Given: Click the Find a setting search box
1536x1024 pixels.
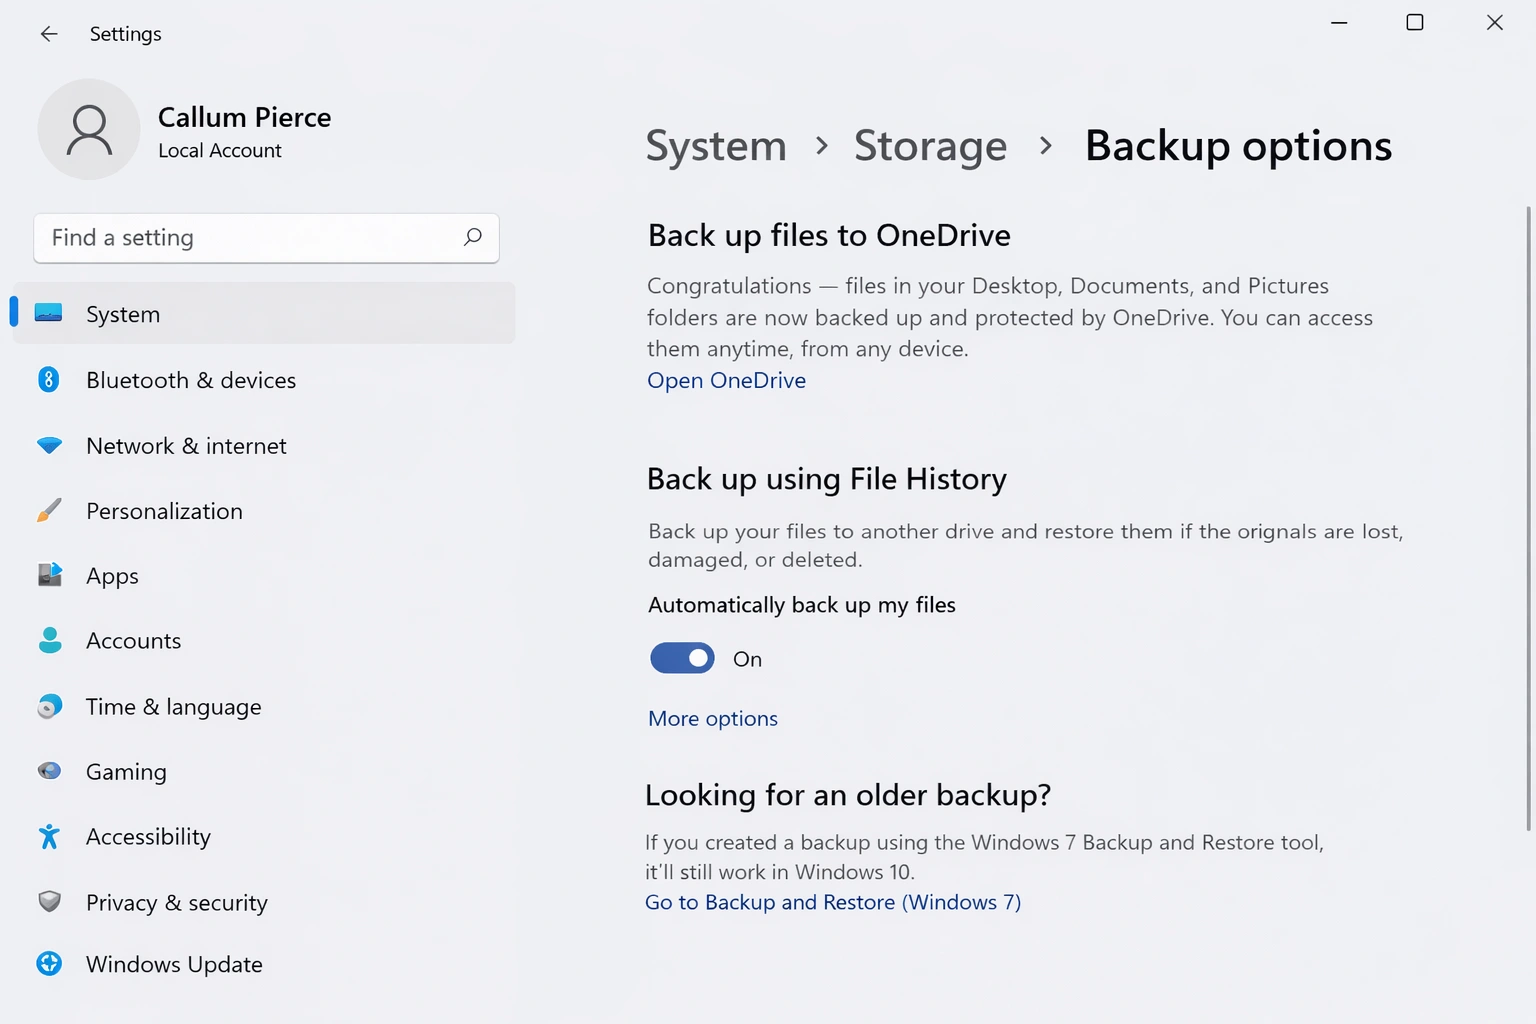Looking at the screenshot, I should pos(240,238).
